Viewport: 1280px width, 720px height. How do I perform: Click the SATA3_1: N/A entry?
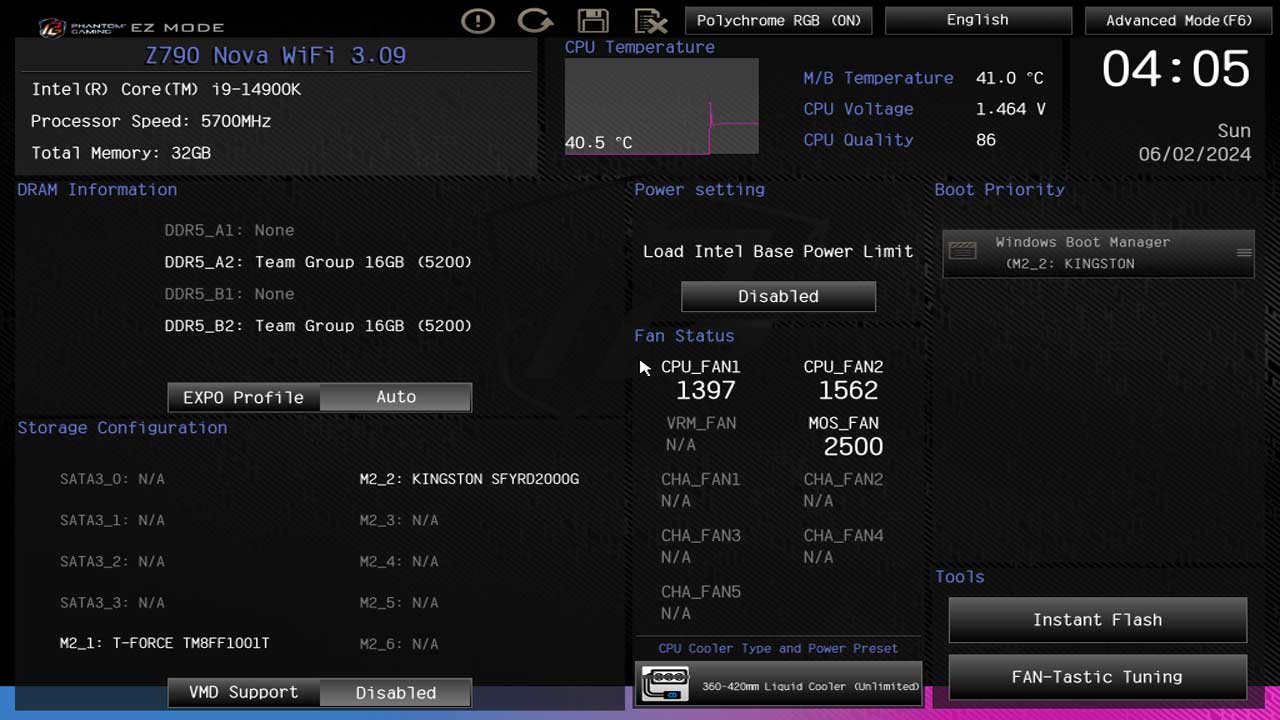coord(112,520)
